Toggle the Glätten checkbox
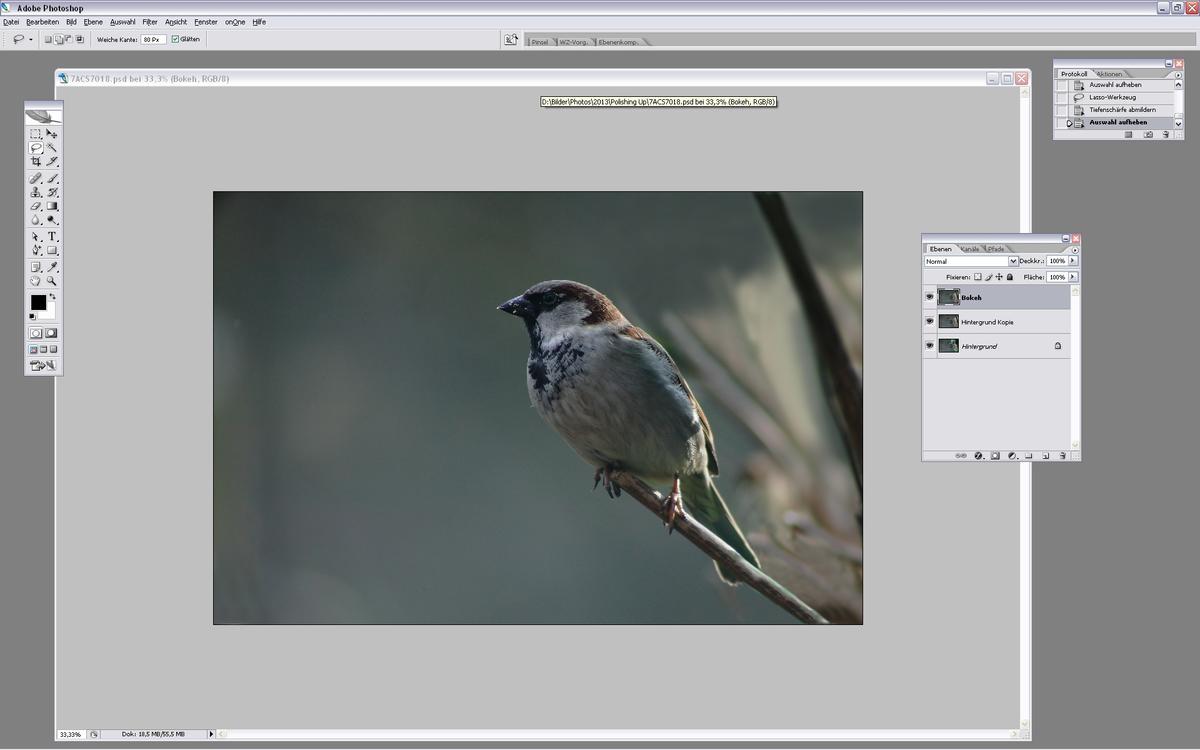Screen dimensions: 1200x750 tap(176, 39)
